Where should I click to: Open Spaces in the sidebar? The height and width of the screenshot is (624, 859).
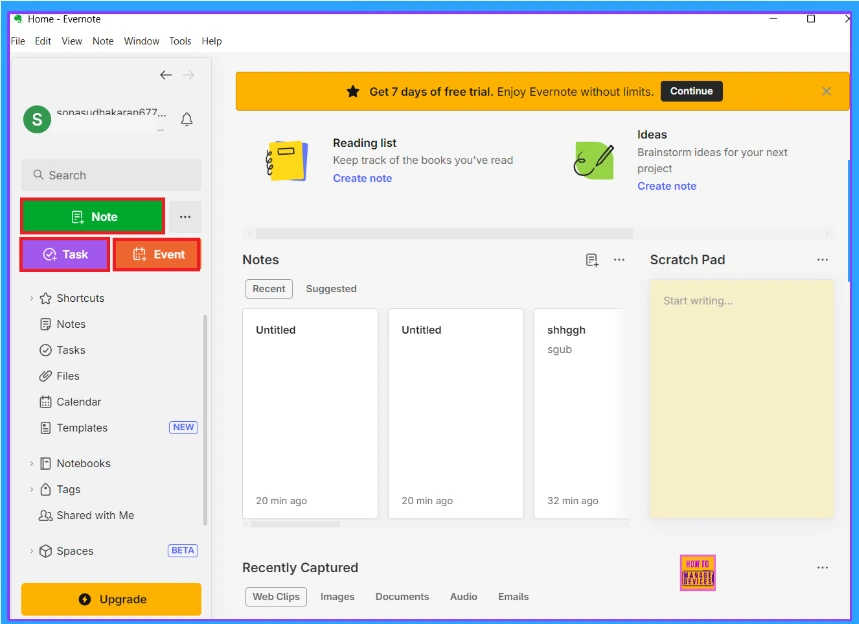[75, 551]
